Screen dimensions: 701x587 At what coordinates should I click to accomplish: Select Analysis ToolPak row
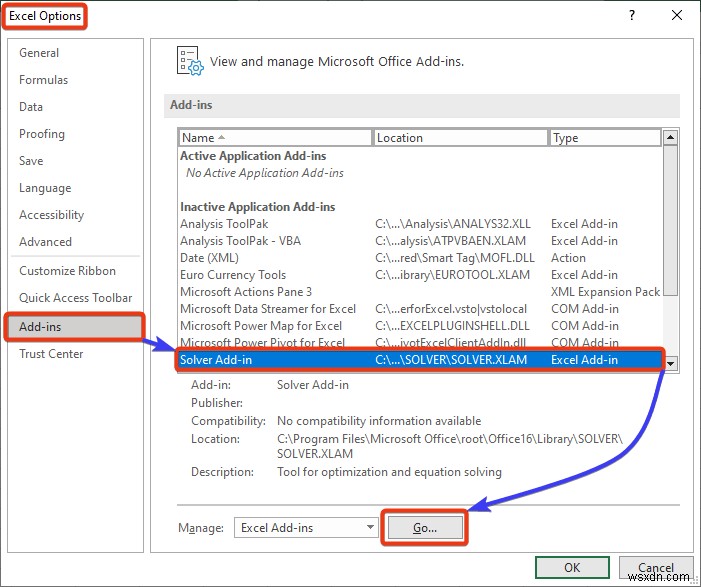pyautogui.click(x=420, y=224)
